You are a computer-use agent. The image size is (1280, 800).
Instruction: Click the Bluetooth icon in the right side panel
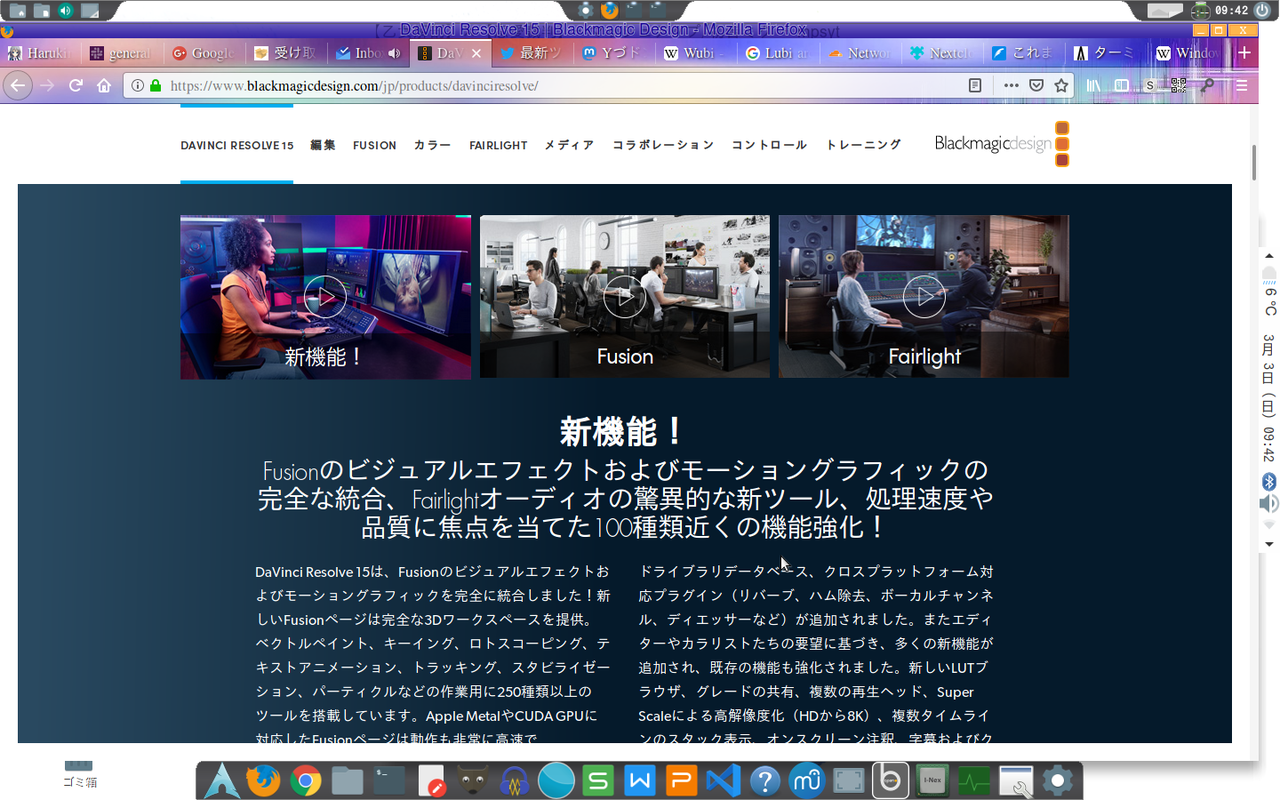[1269, 482]
